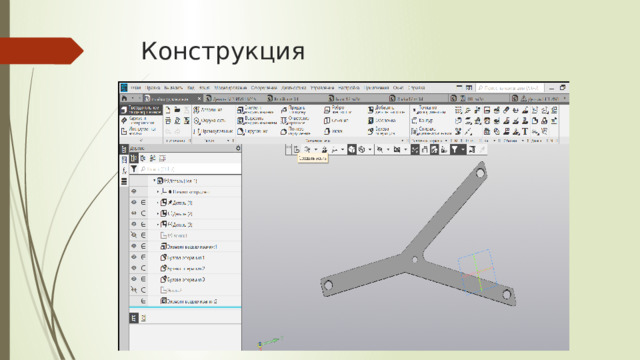The image size is (640, 360).
Task: Open the filter funnel dropdown arrow in view toolbar
Action: click(x=462, y=150)
